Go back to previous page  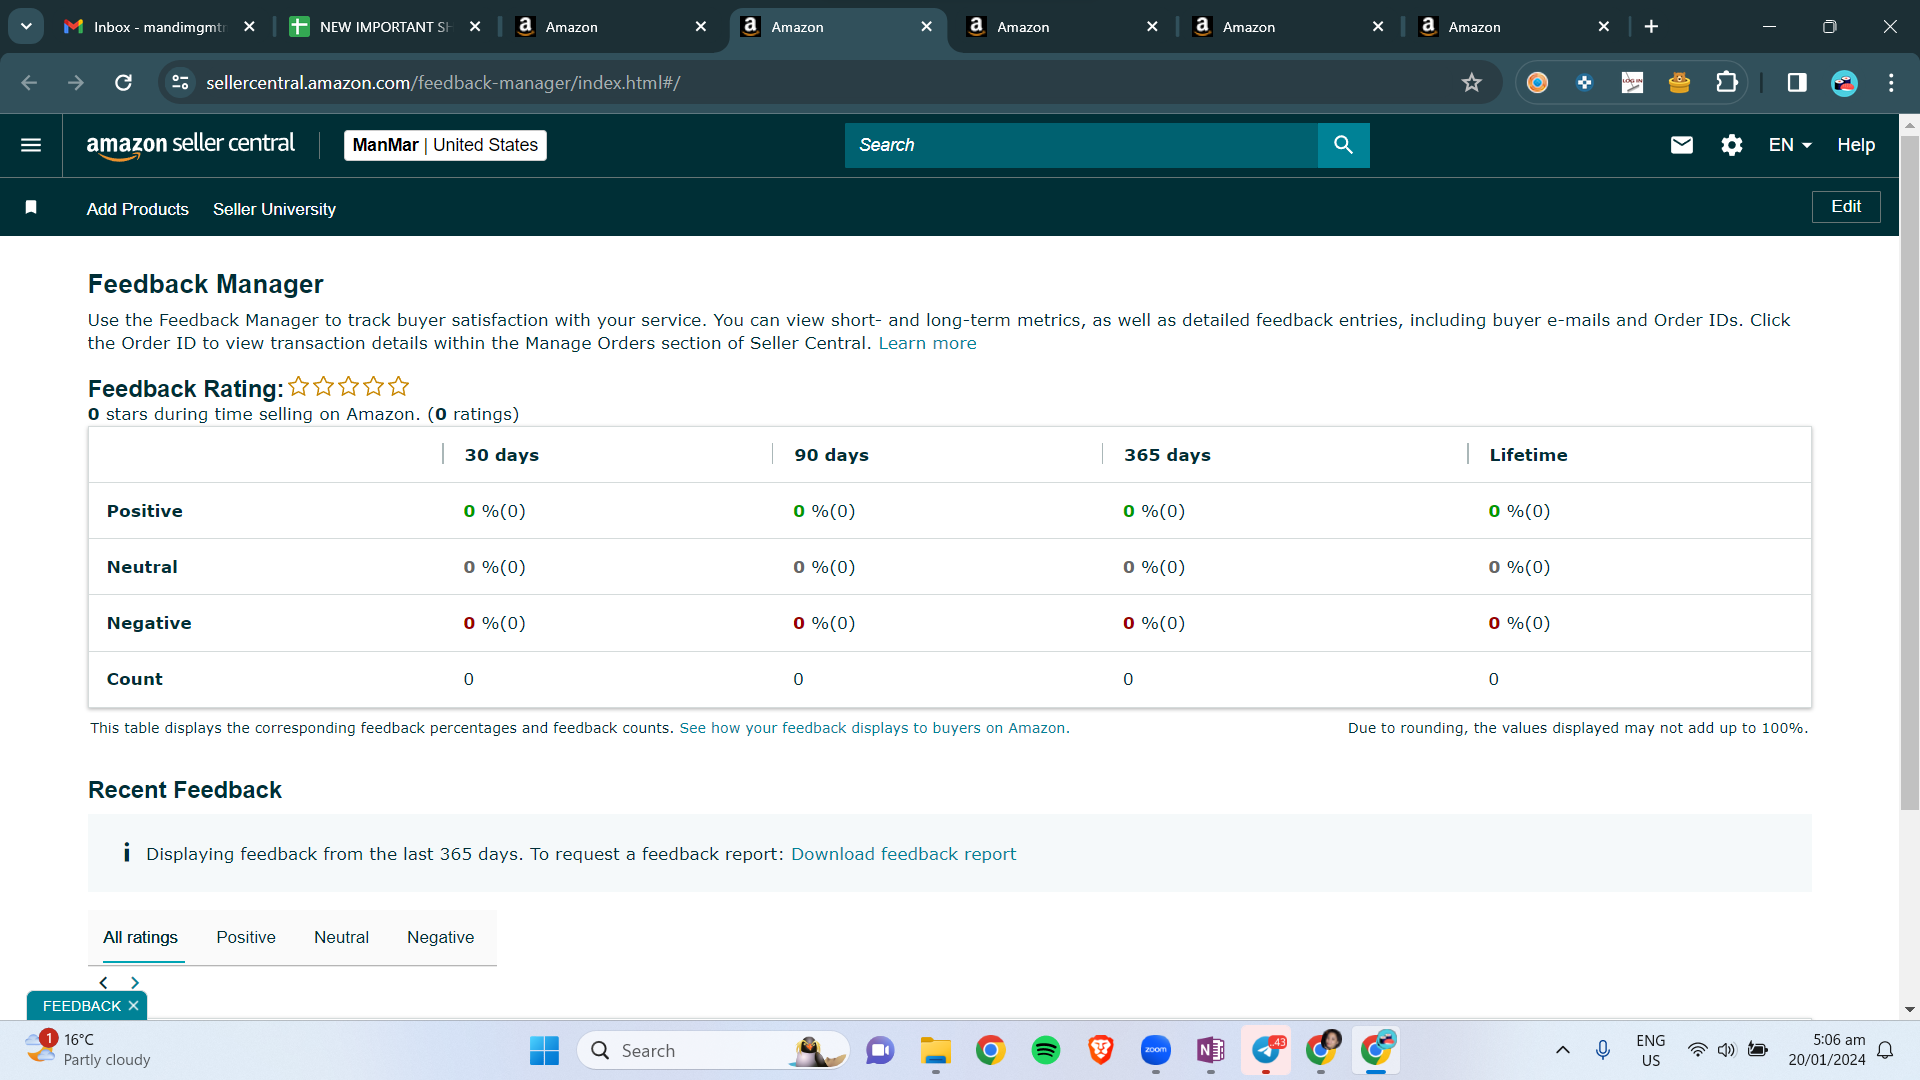tap(29, 82)
